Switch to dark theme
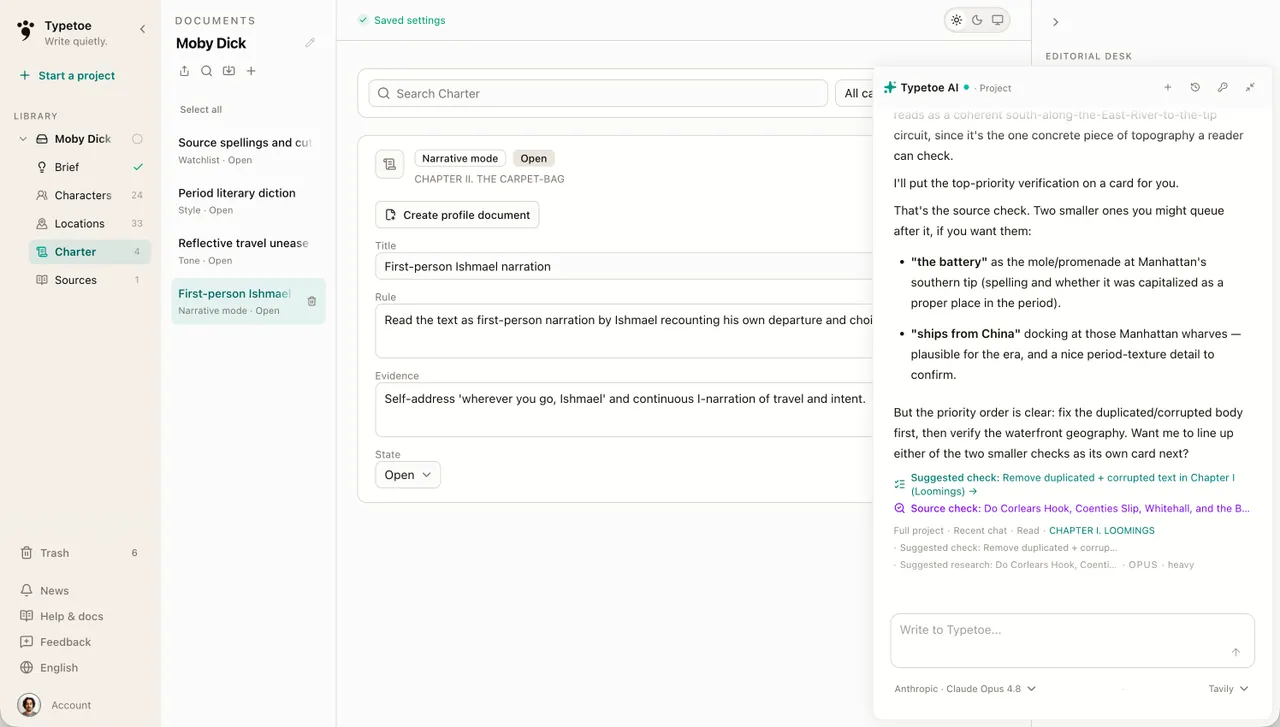 coord(977,20)
